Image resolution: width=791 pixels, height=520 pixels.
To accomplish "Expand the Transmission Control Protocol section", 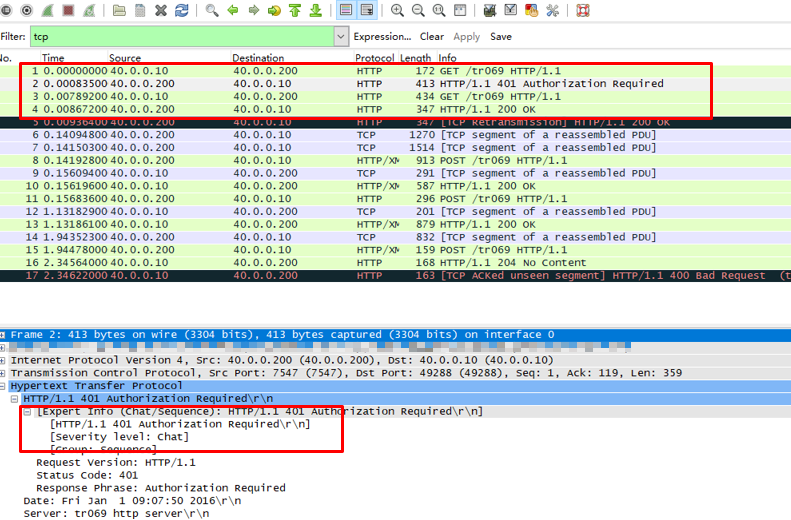I will pos(4,372).
